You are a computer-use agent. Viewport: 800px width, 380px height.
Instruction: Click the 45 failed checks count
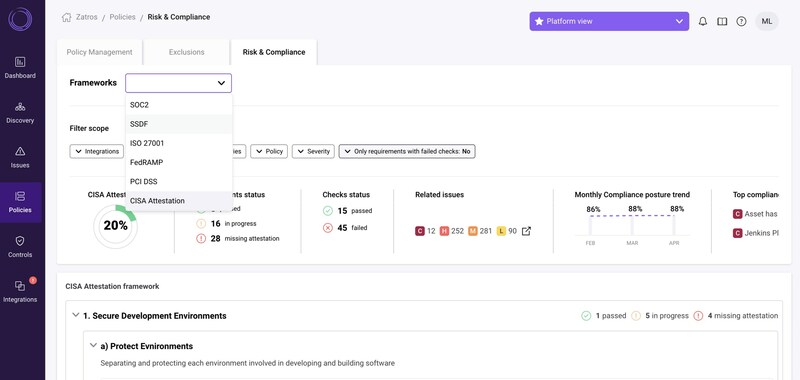[x=342, y=228]
